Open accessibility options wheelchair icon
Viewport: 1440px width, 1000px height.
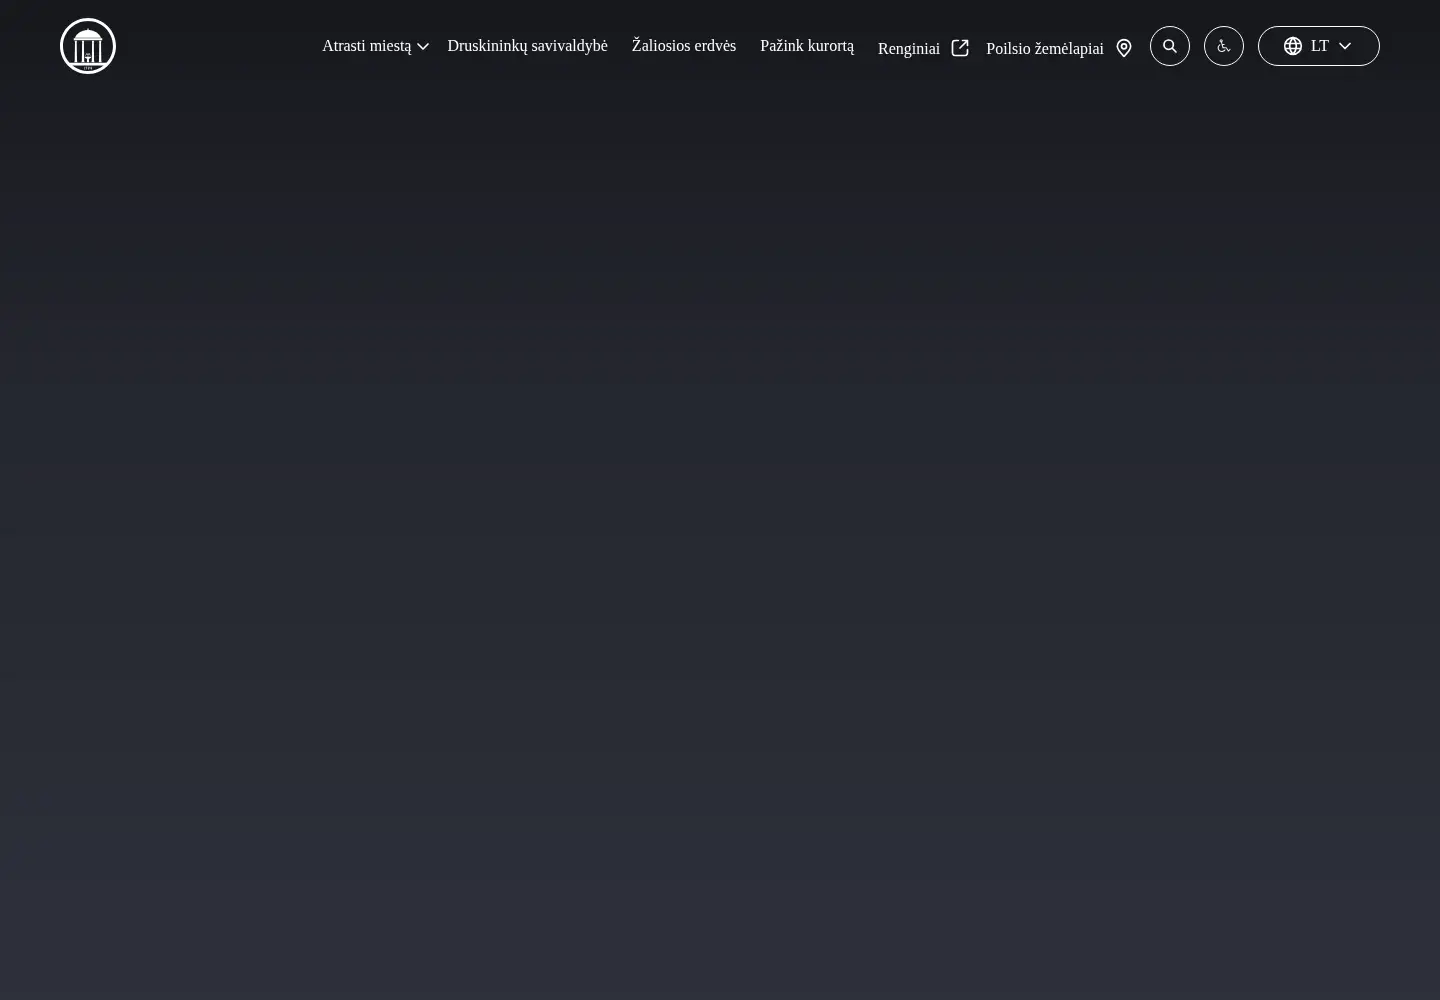tap(1224, 46)
